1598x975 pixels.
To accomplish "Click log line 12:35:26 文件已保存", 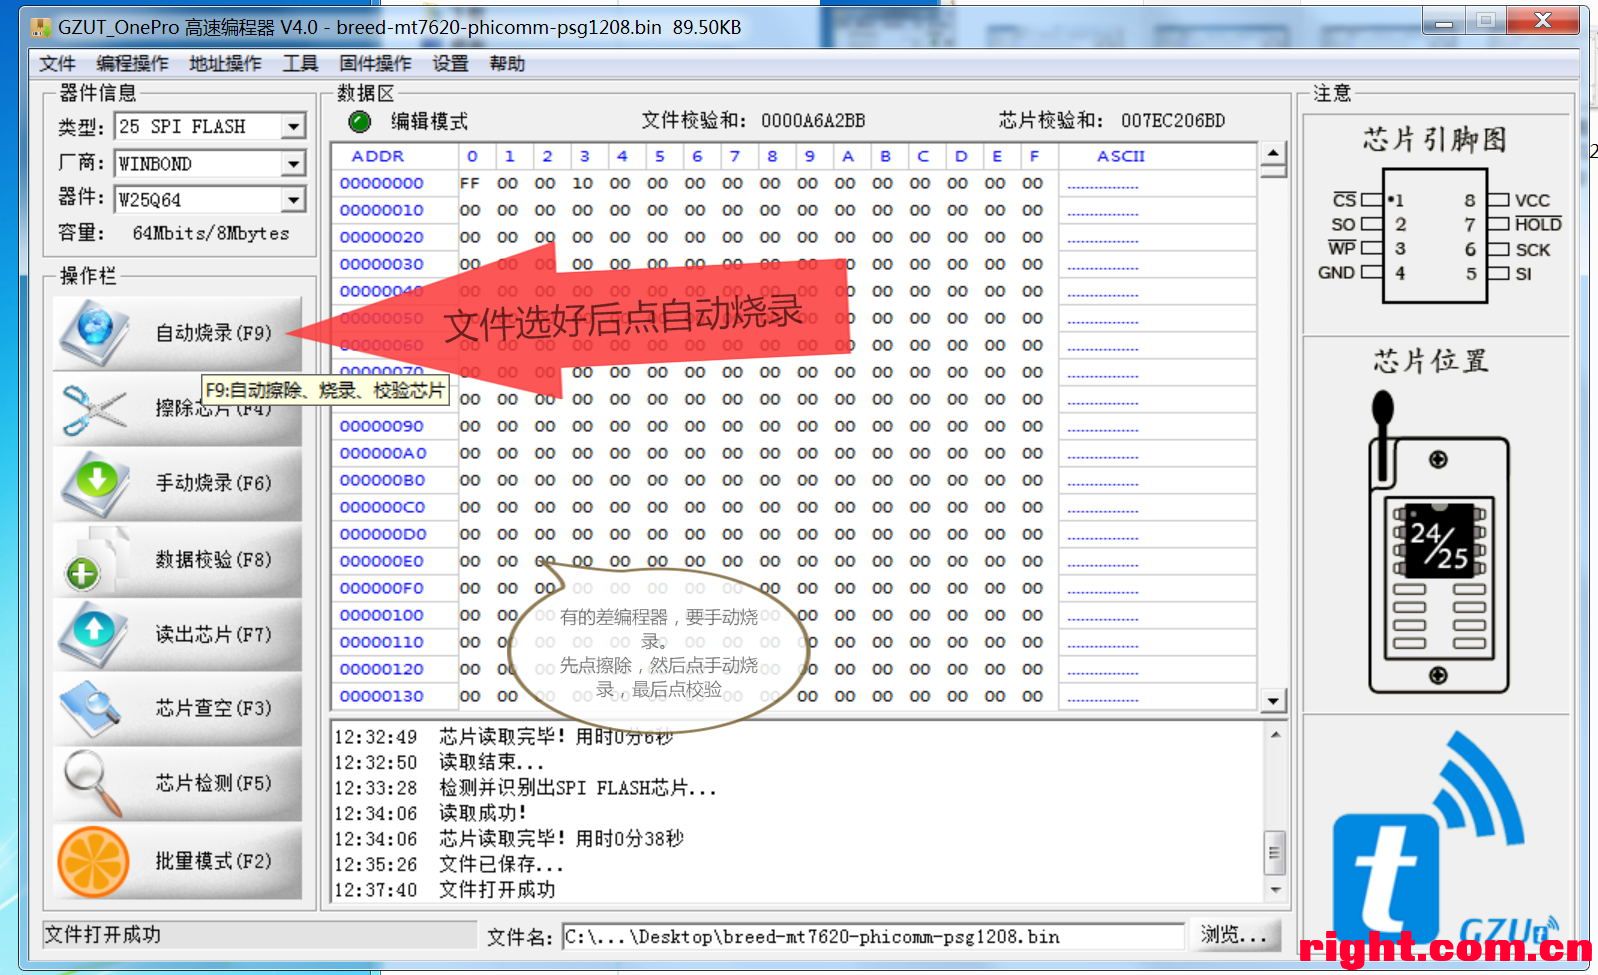I will 449,864.
